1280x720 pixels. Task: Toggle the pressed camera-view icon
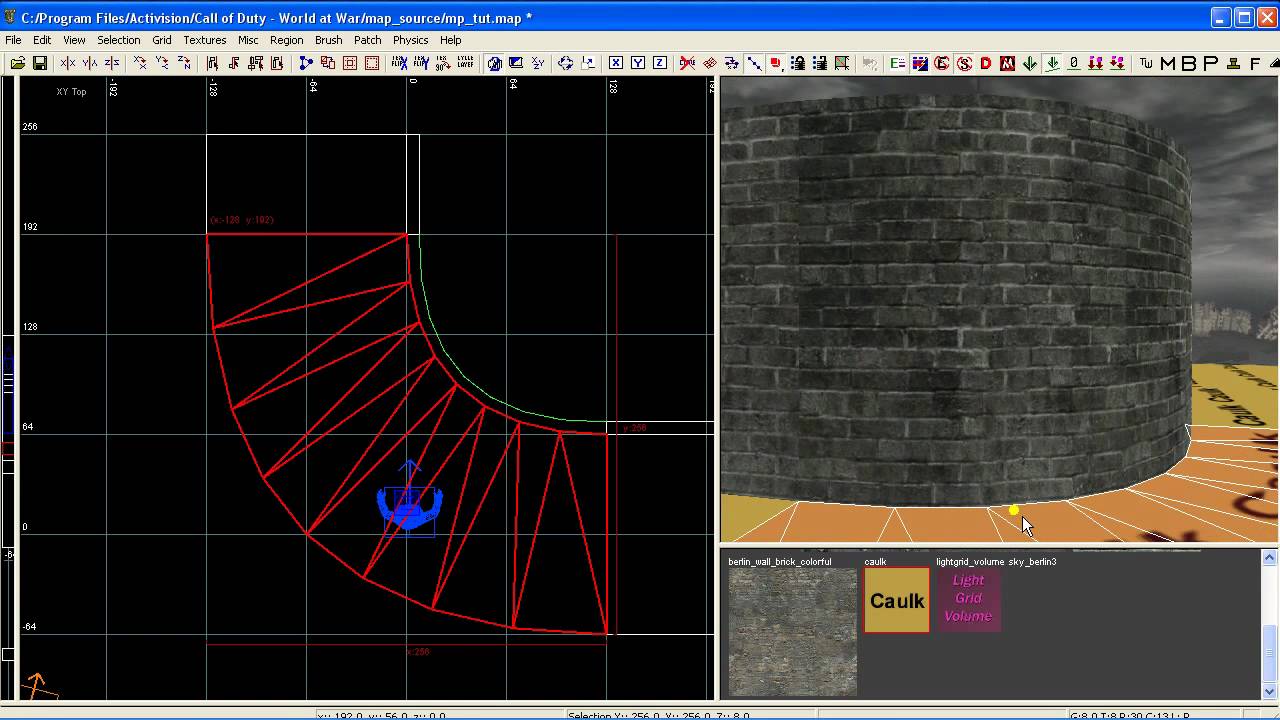pos(494,63)
